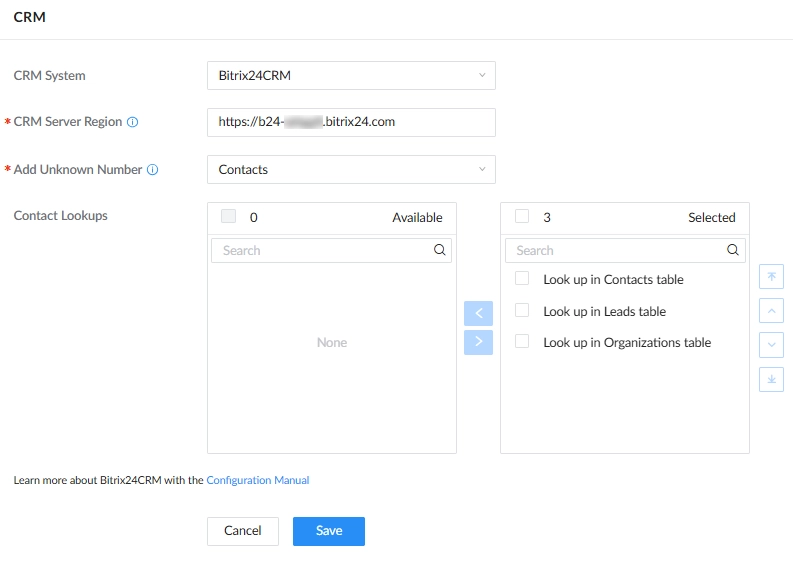Click the CRM Server Region info icon
This screenshot has width=793, height=567.
[133, 122]
